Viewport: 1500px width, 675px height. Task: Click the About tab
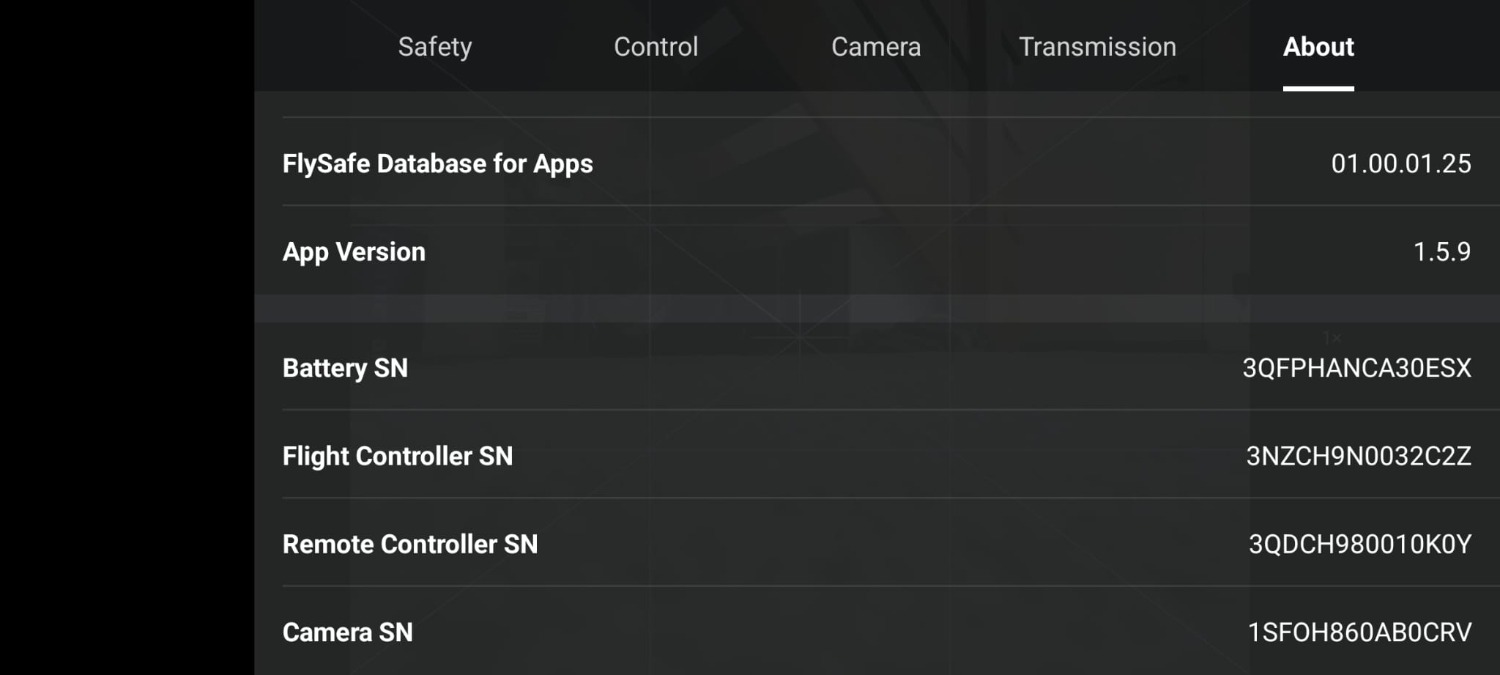pos(1318,47)
